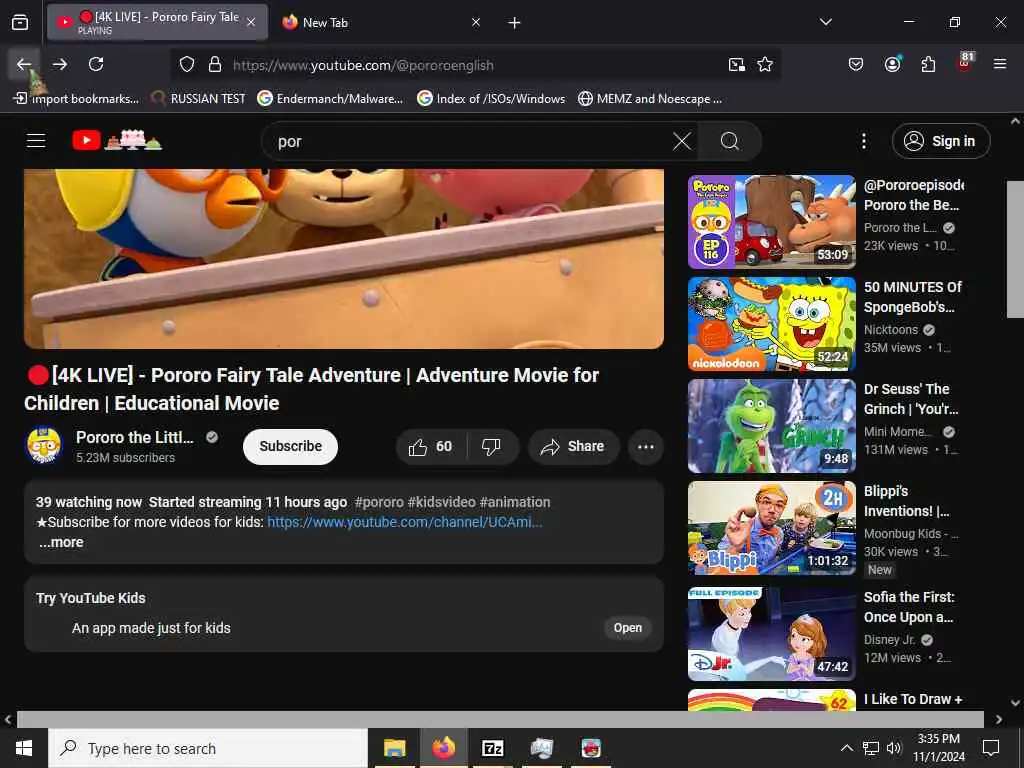The image size is (1024, 768).
Task: Follow the youtube.com/channel/UCAmi link
Action: (x=405, y=522)
